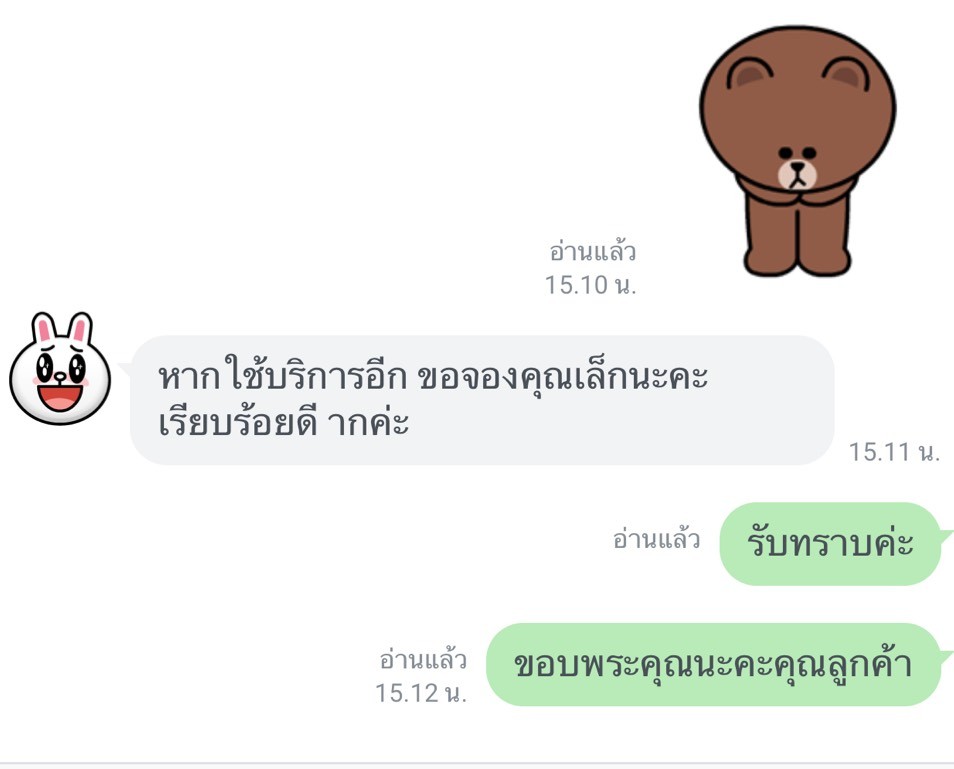Screen dimensions: 954x769
Task: Click the text line เรียบร้อยดี ากค่ะ
Action: click(x=284, y=423)
